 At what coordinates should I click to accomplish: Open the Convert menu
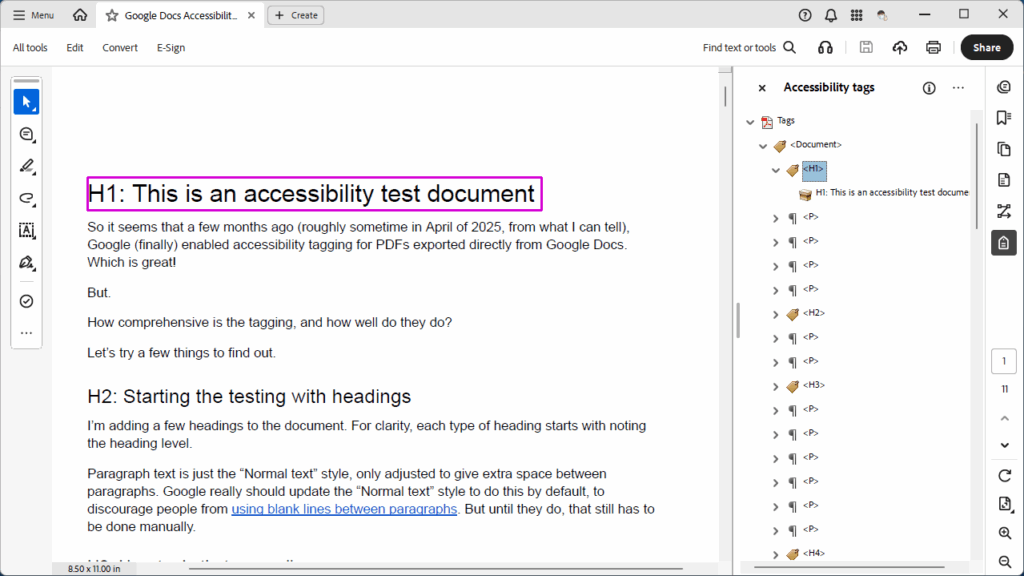click(120, 48)
